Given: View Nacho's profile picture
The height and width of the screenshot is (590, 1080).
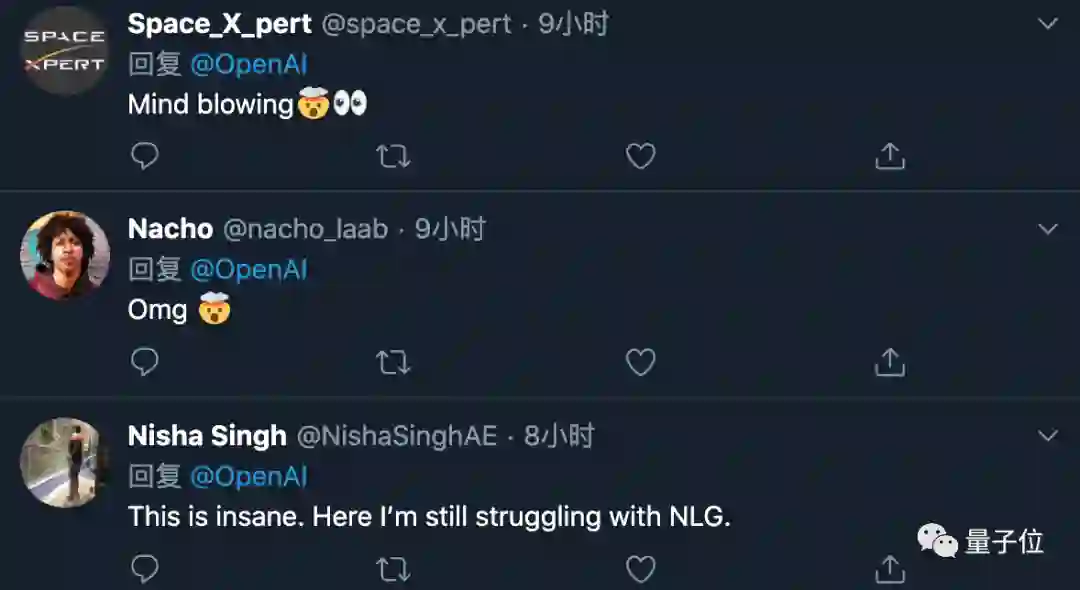Looking at the screenshot, I should pos(65,255).
